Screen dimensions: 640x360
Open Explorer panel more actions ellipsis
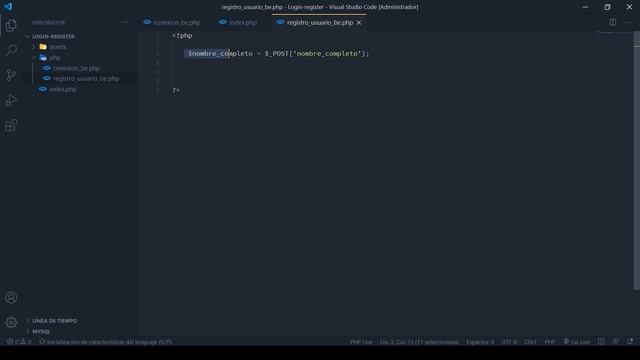[x=125, y=22]
